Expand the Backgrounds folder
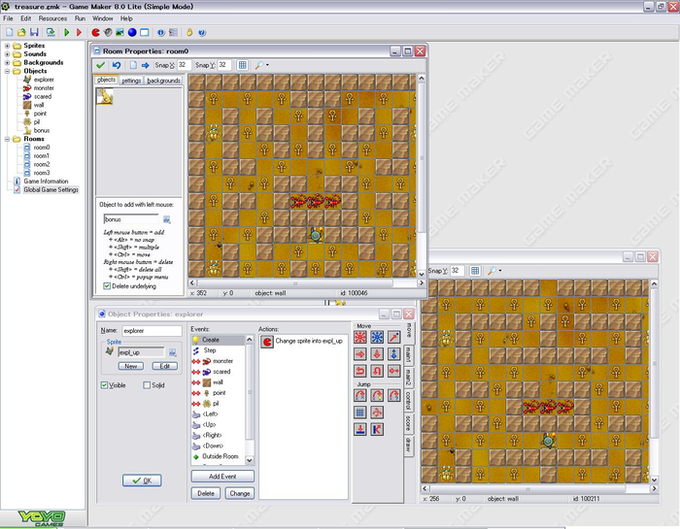The height and width of the screenshot is (529, 680). [x=7, y=62]
